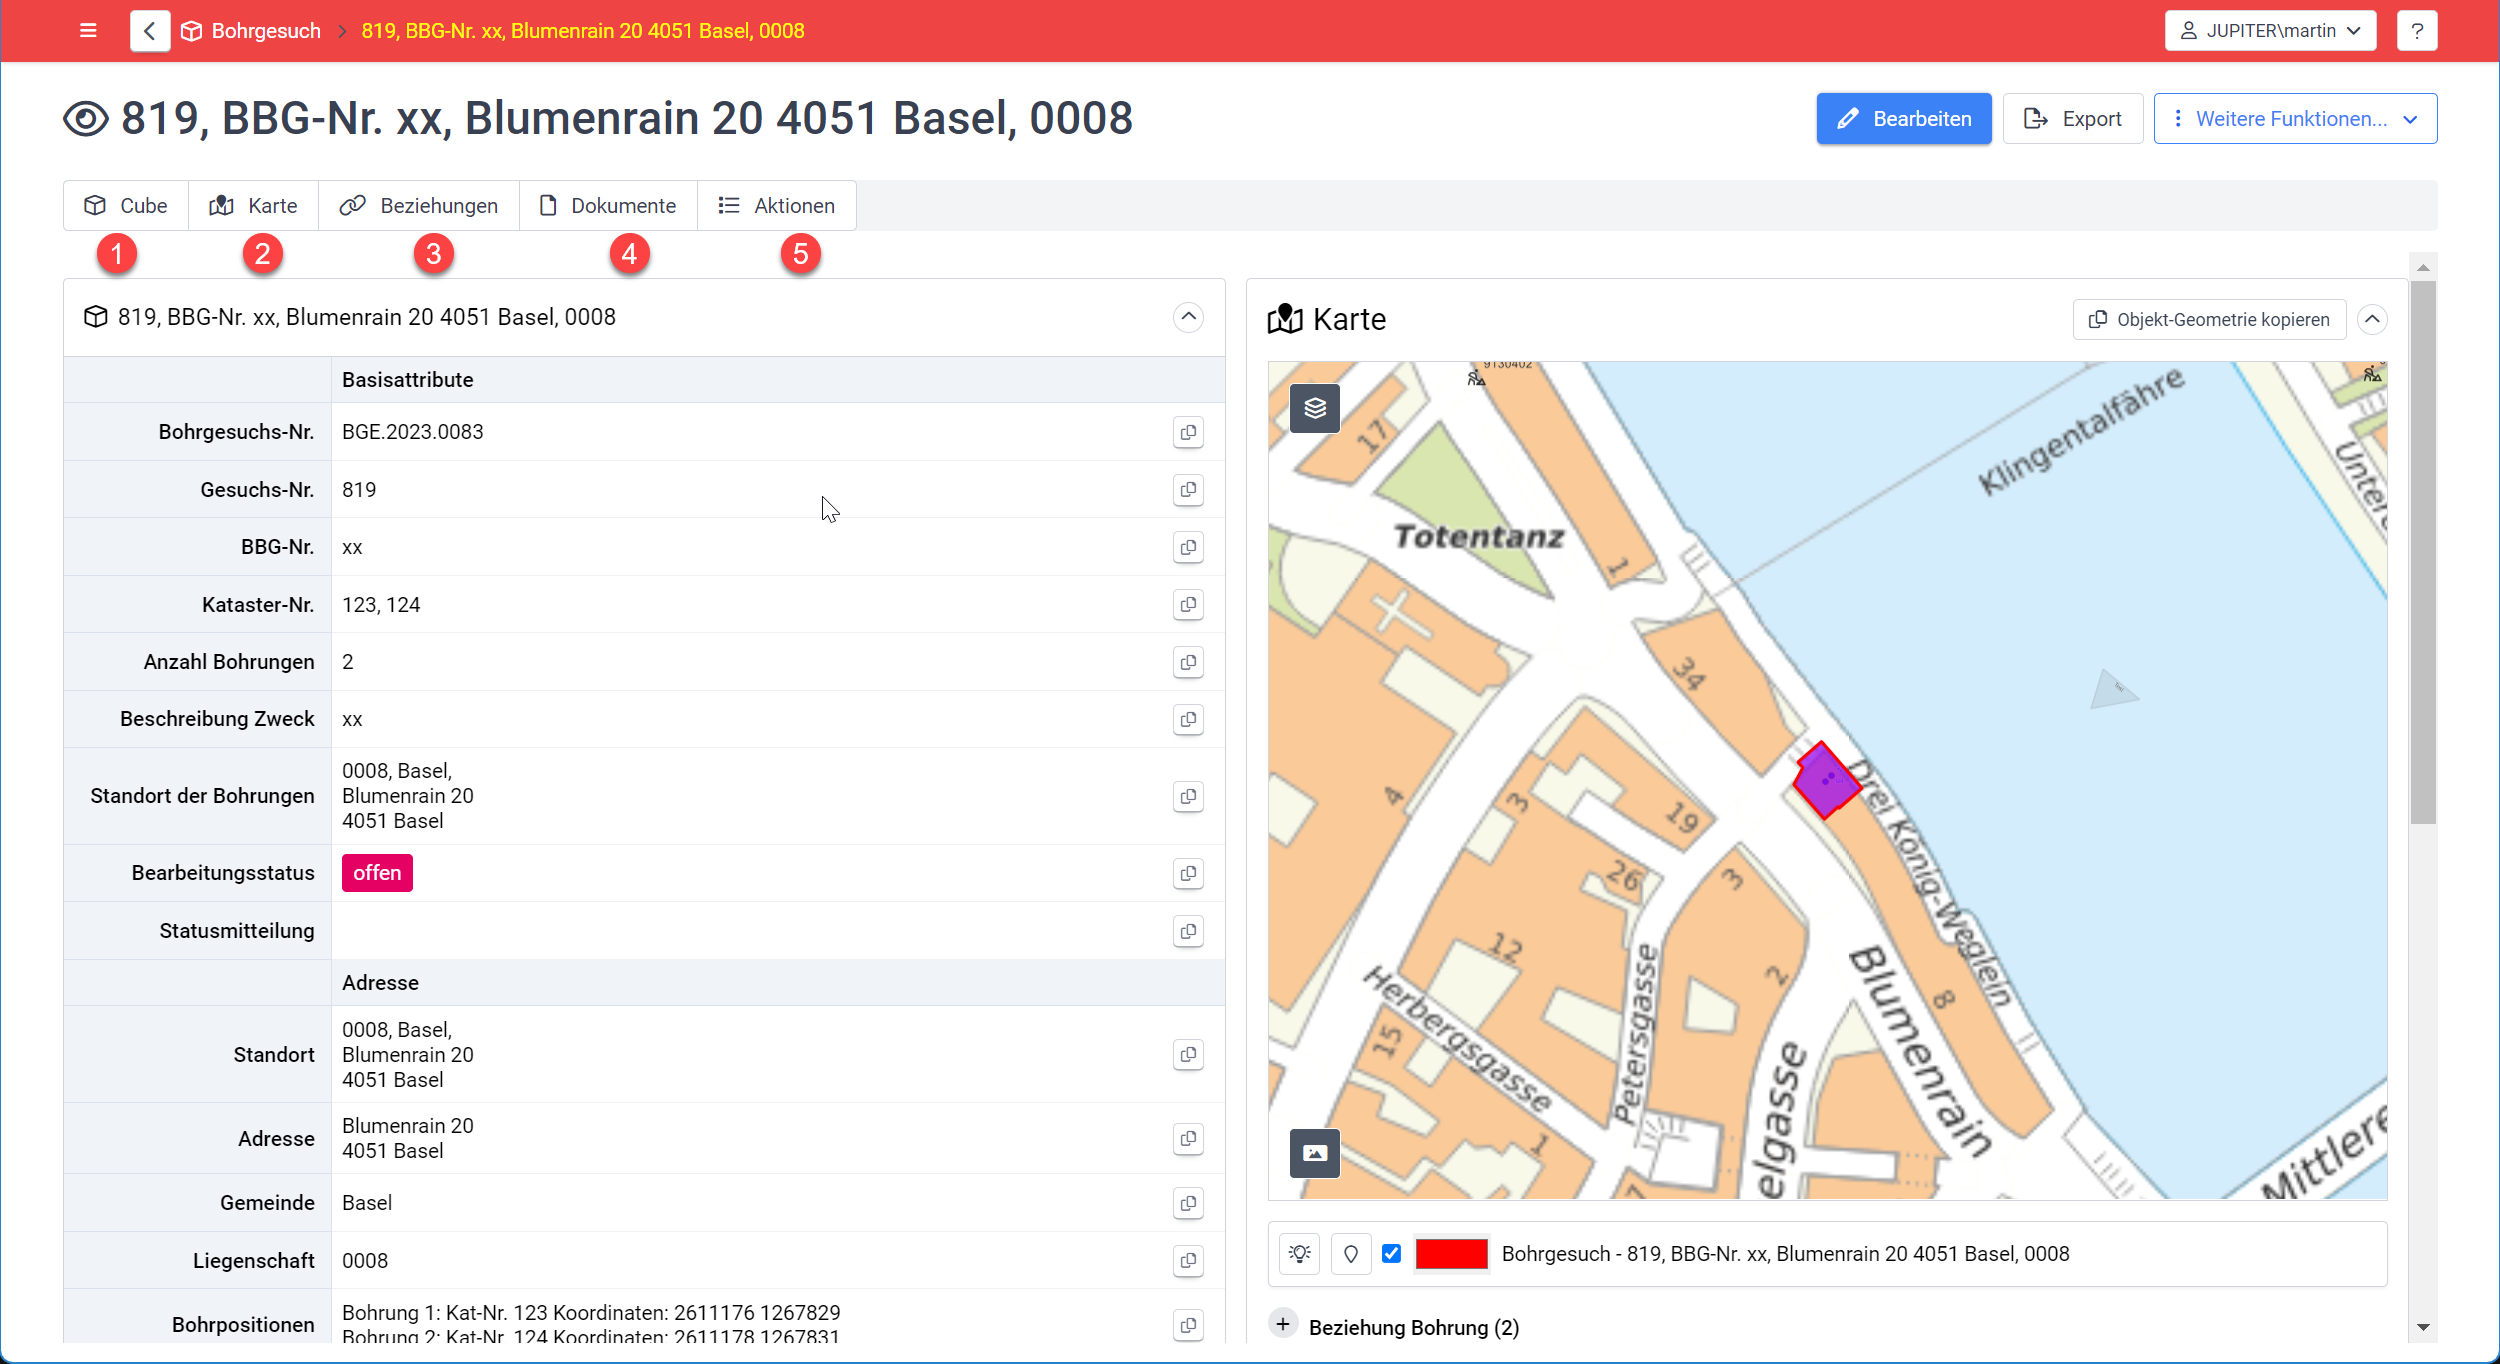Open the help question mark

[x=2417, y=31]
